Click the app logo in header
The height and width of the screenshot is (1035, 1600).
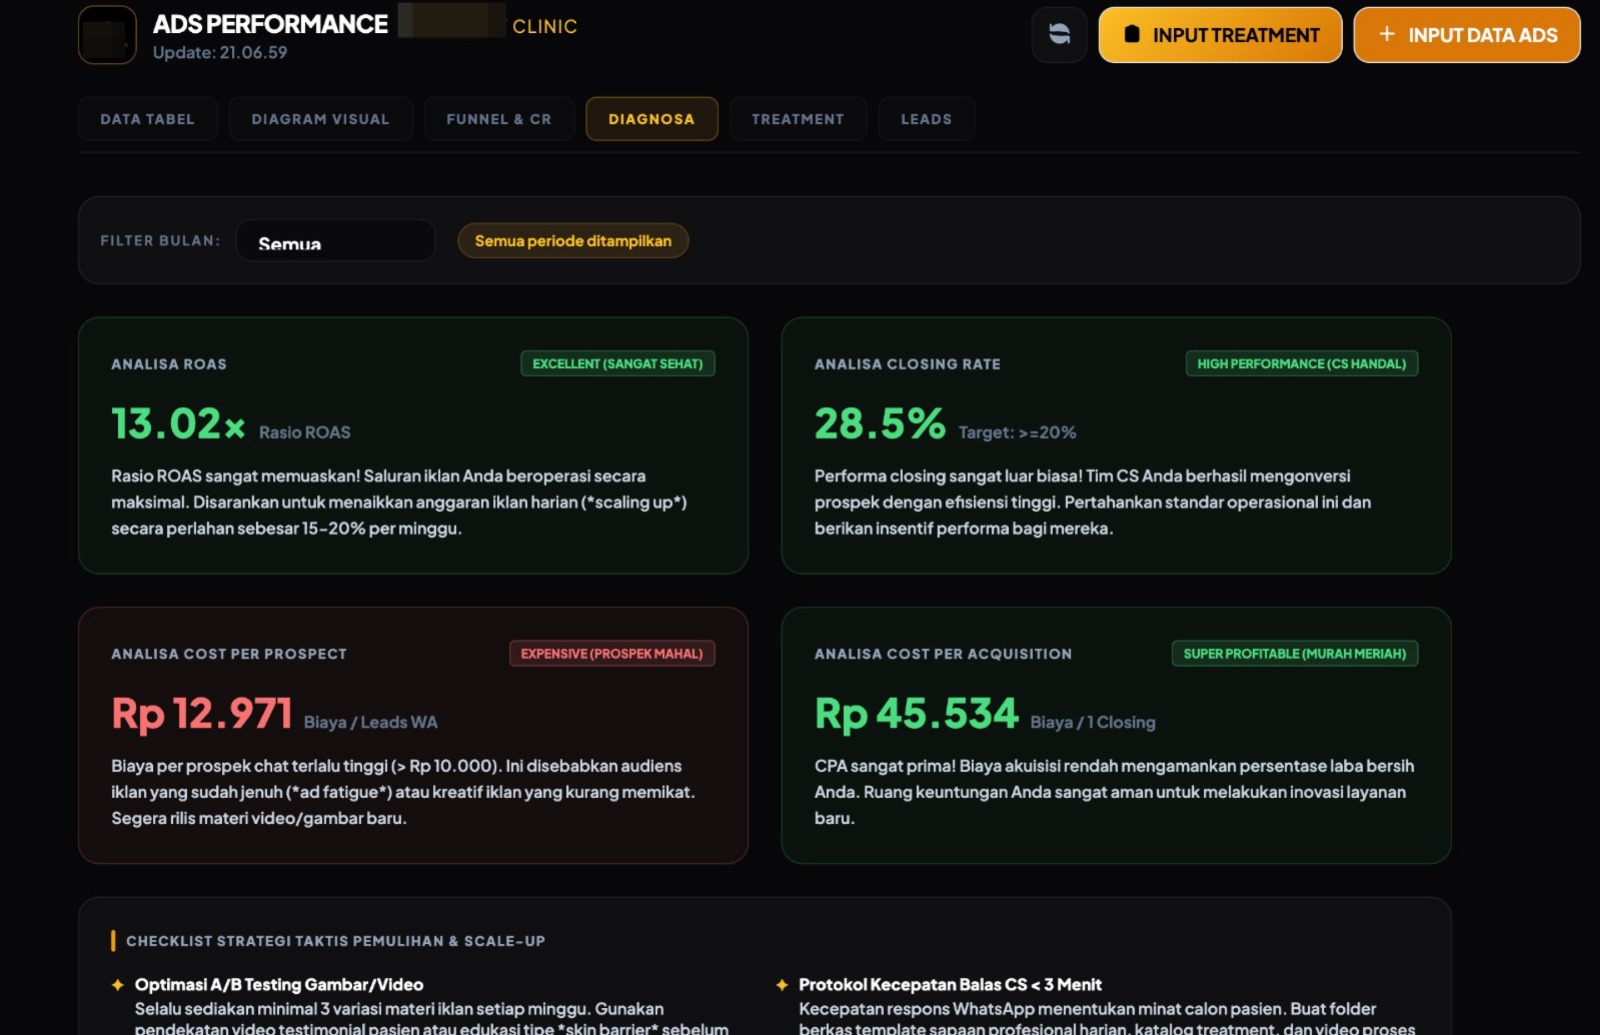[x=107, y=35]
